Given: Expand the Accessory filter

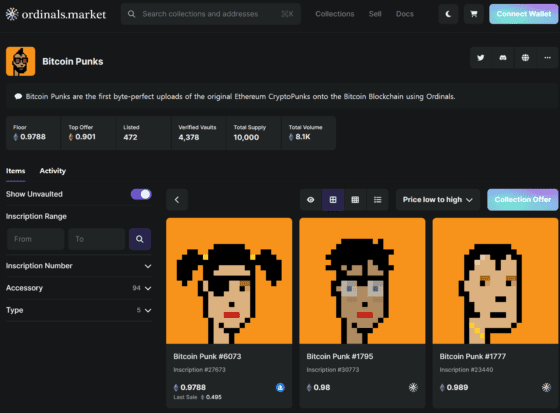Looking at the screenshot, I should pos(79,288).
